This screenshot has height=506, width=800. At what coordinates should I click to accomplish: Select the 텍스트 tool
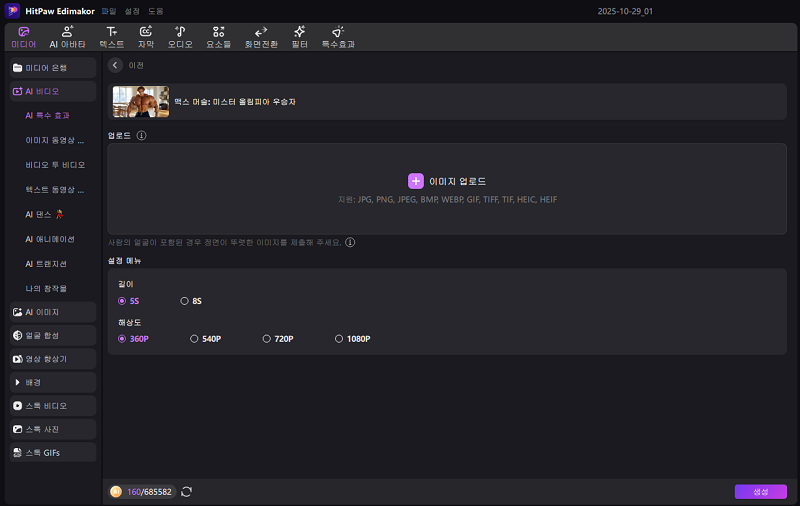[112, 37]
